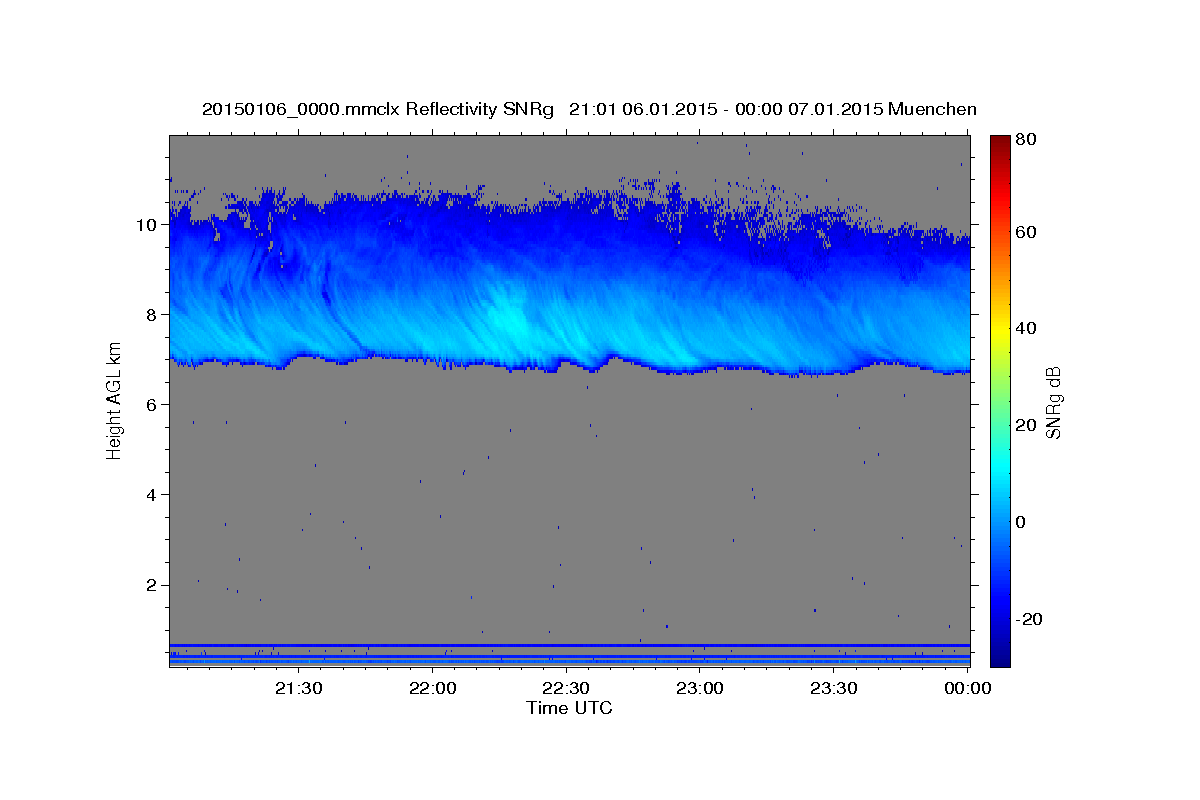1200x800 pixels.
Task: Click the colorbar value 20
Action: pyautogui.click(x=1025, y=425)
